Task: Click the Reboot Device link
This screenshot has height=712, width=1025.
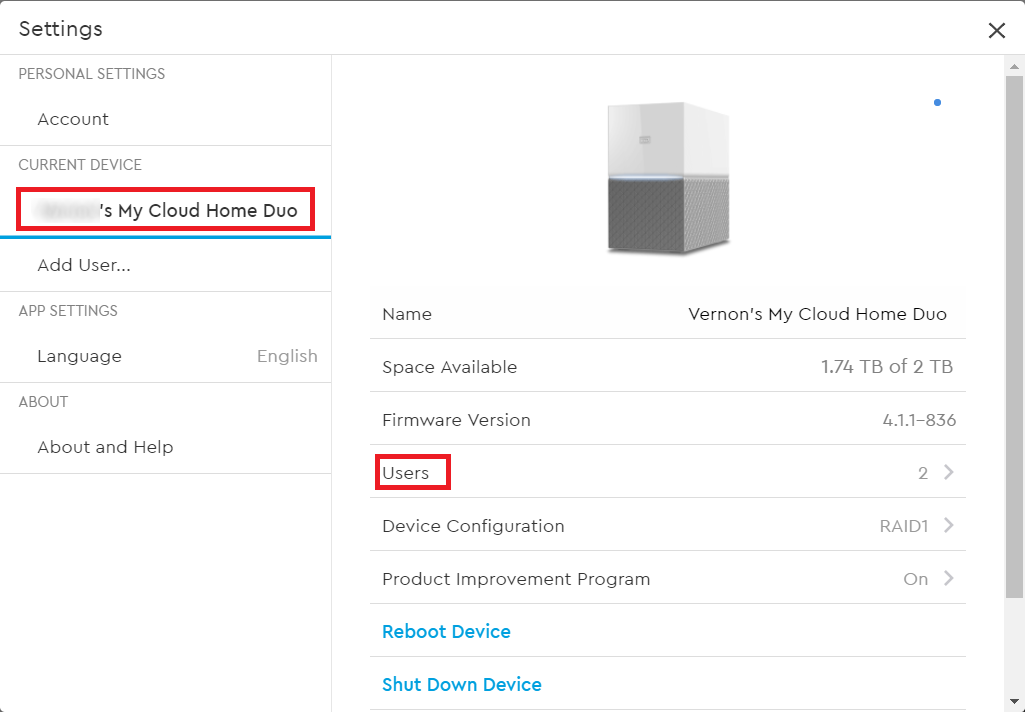Action: (446, 632)
